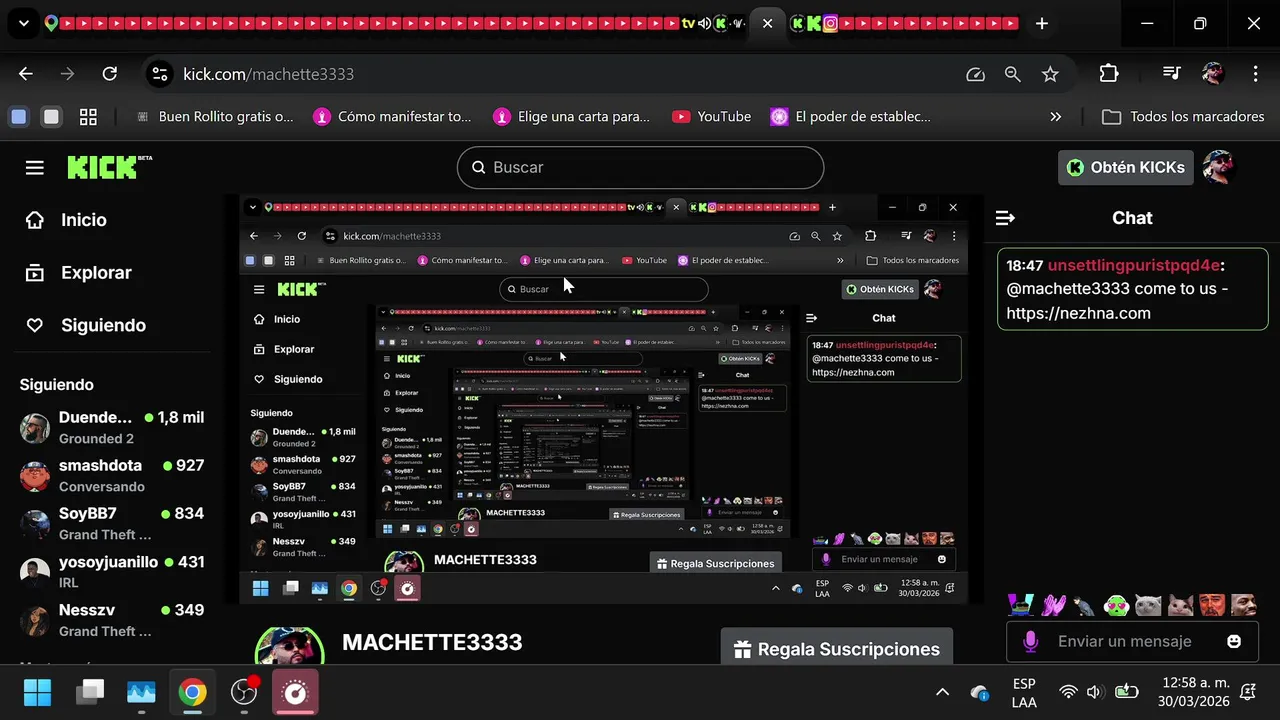This screenshot has width=1280, height=720.
Task: Switch to the Google Maps tab
Action: 51,23
